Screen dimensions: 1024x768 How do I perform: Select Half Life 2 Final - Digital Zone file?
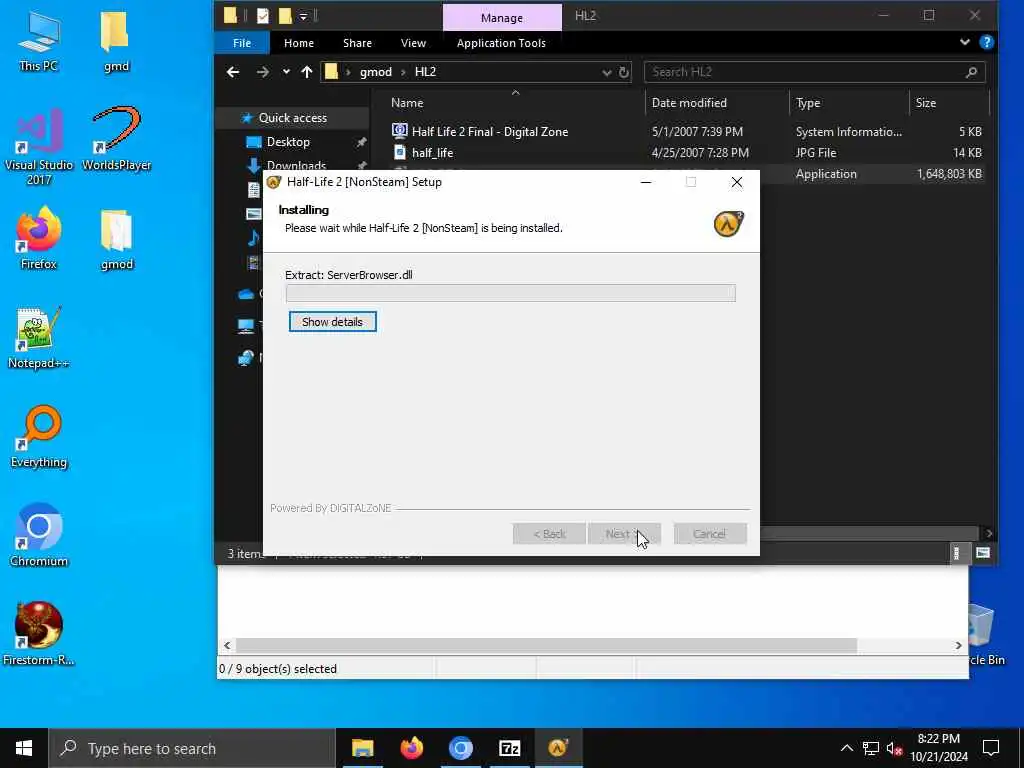490,132
